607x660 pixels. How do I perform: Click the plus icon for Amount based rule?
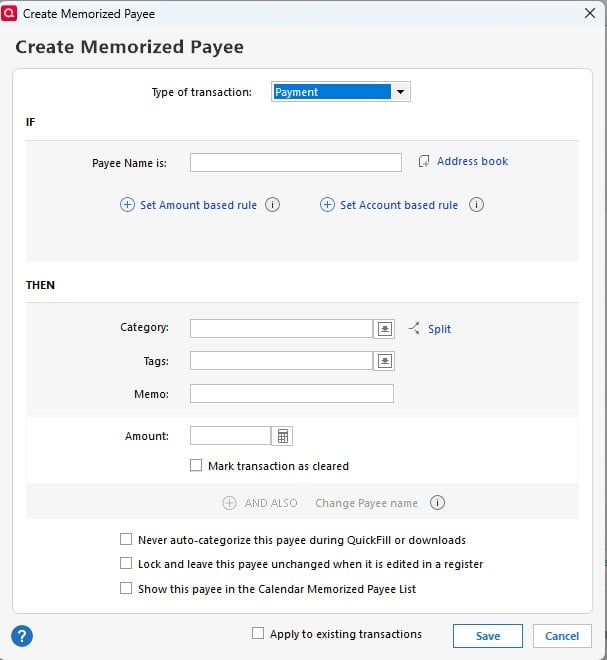pyautogui.click(x=127, y=205)
